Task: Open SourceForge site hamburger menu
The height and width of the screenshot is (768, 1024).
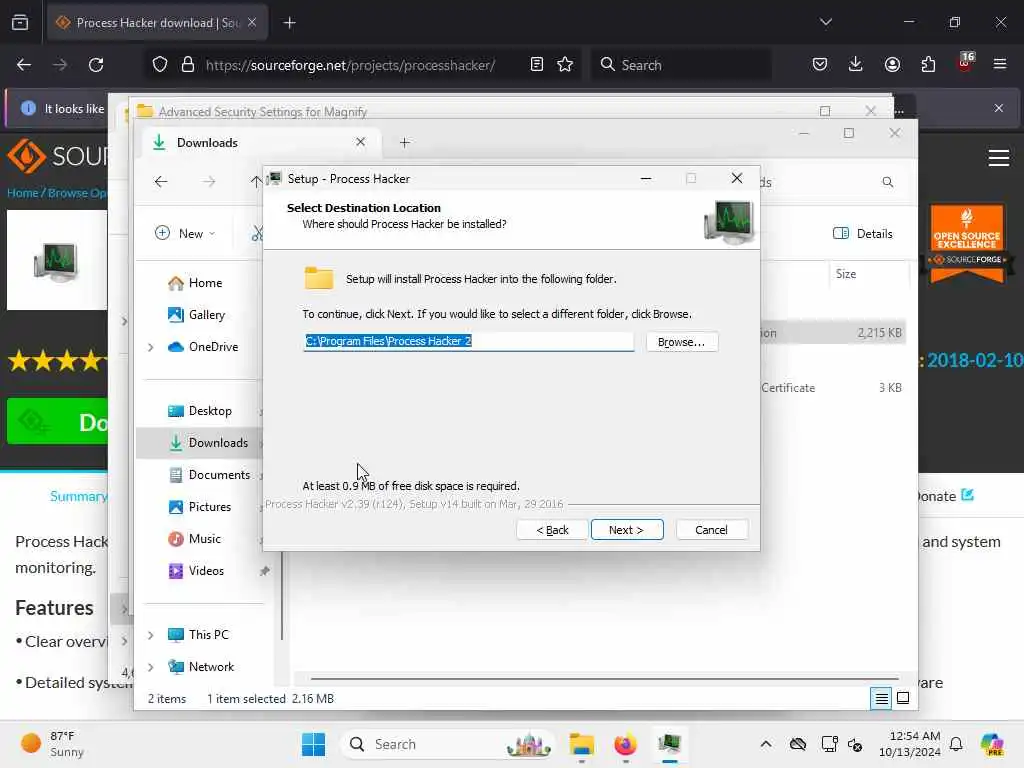Action: (999, 157)
